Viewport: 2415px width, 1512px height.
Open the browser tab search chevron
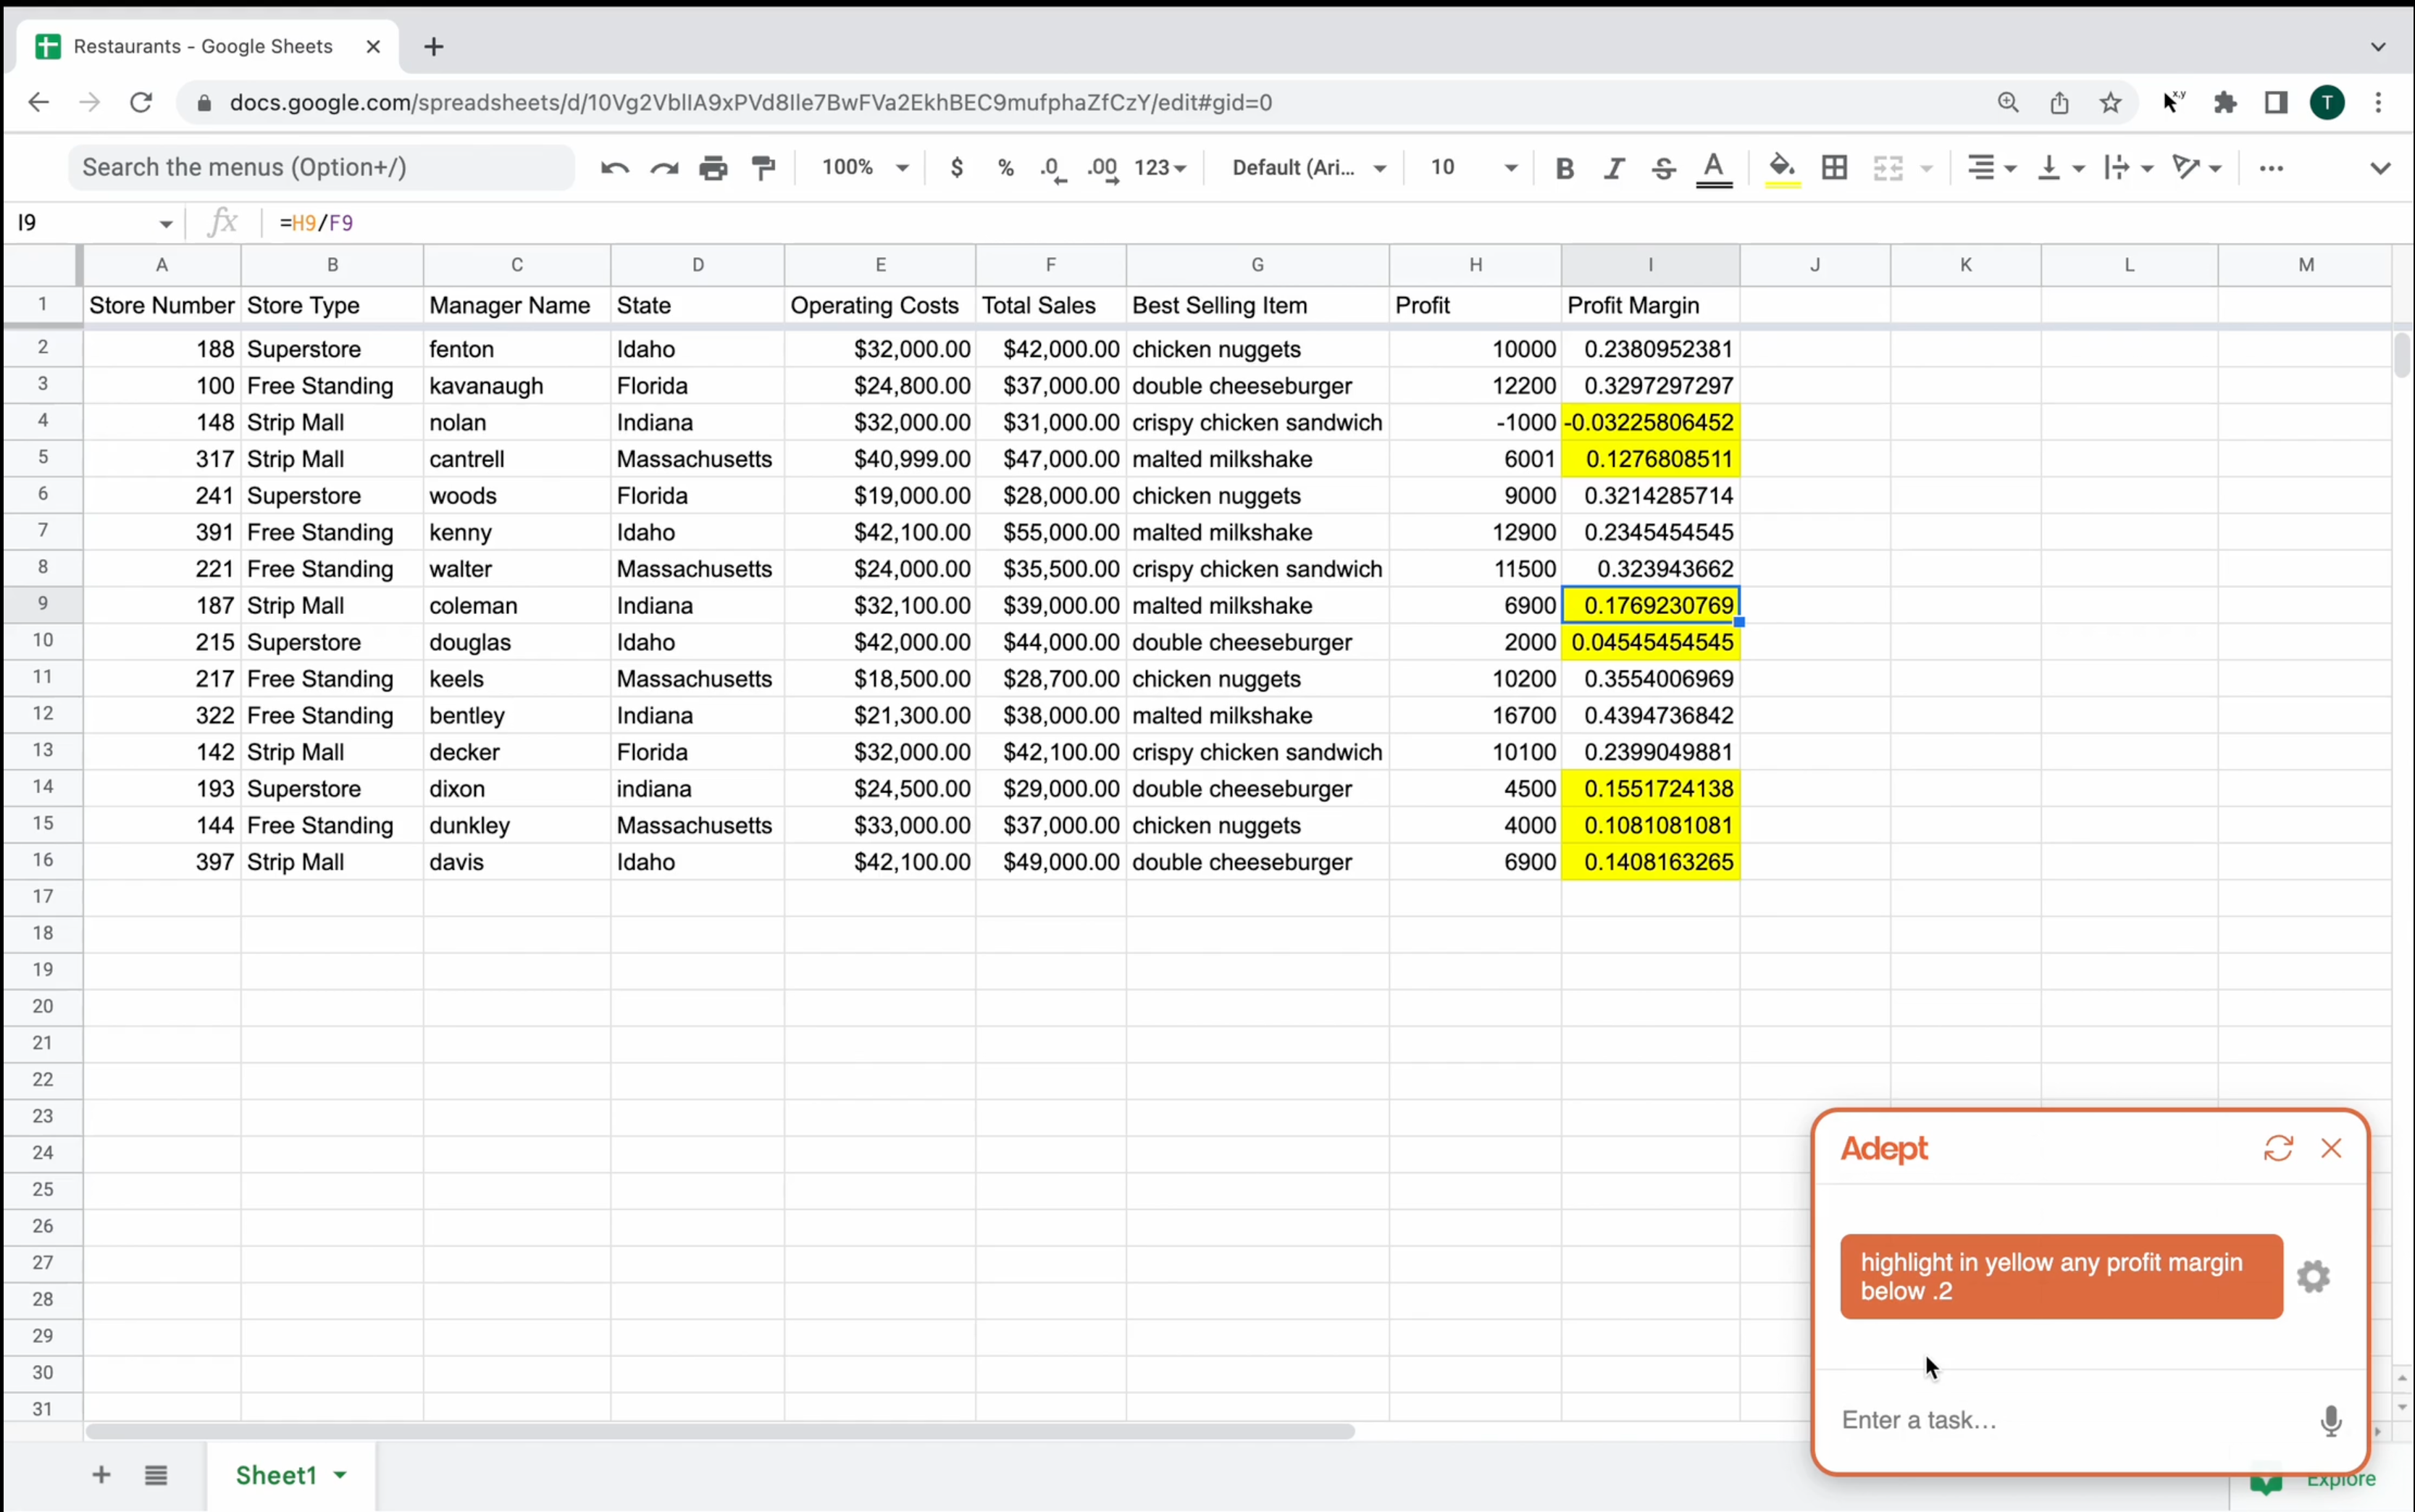(x=2378, y=47)
